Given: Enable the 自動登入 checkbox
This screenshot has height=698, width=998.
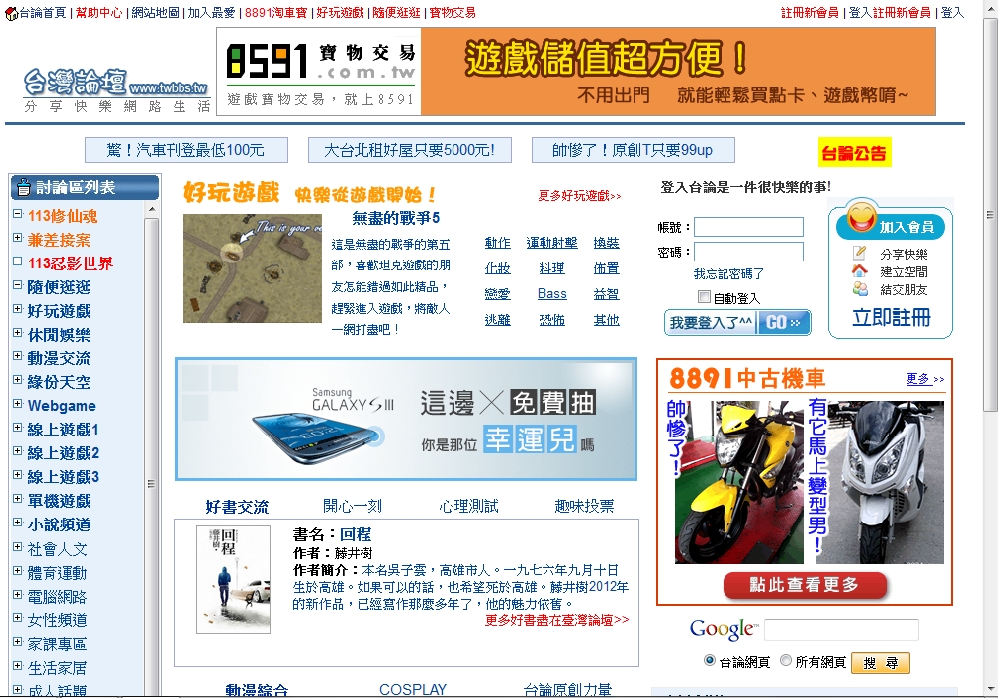Looking at the screenshot, I should point(704,297).
